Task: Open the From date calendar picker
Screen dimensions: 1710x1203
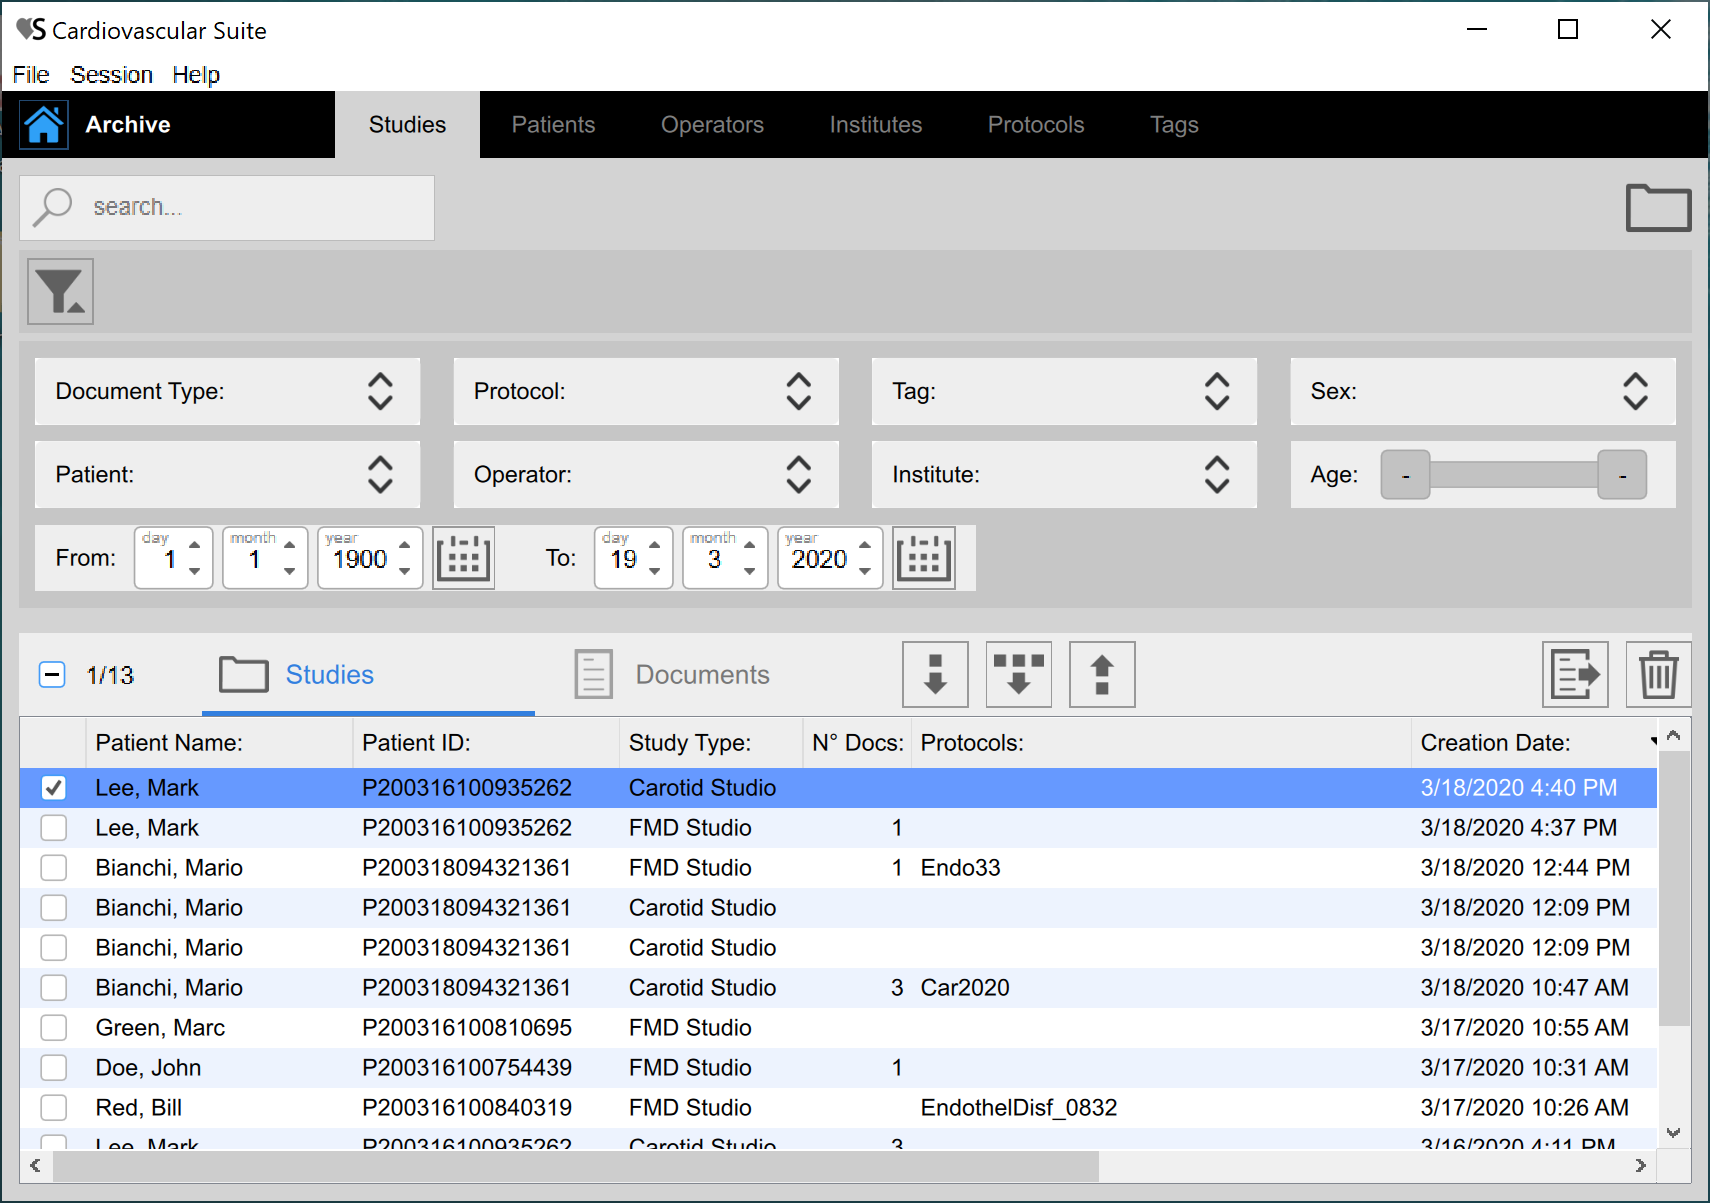Action: click(x=463, y=558)
